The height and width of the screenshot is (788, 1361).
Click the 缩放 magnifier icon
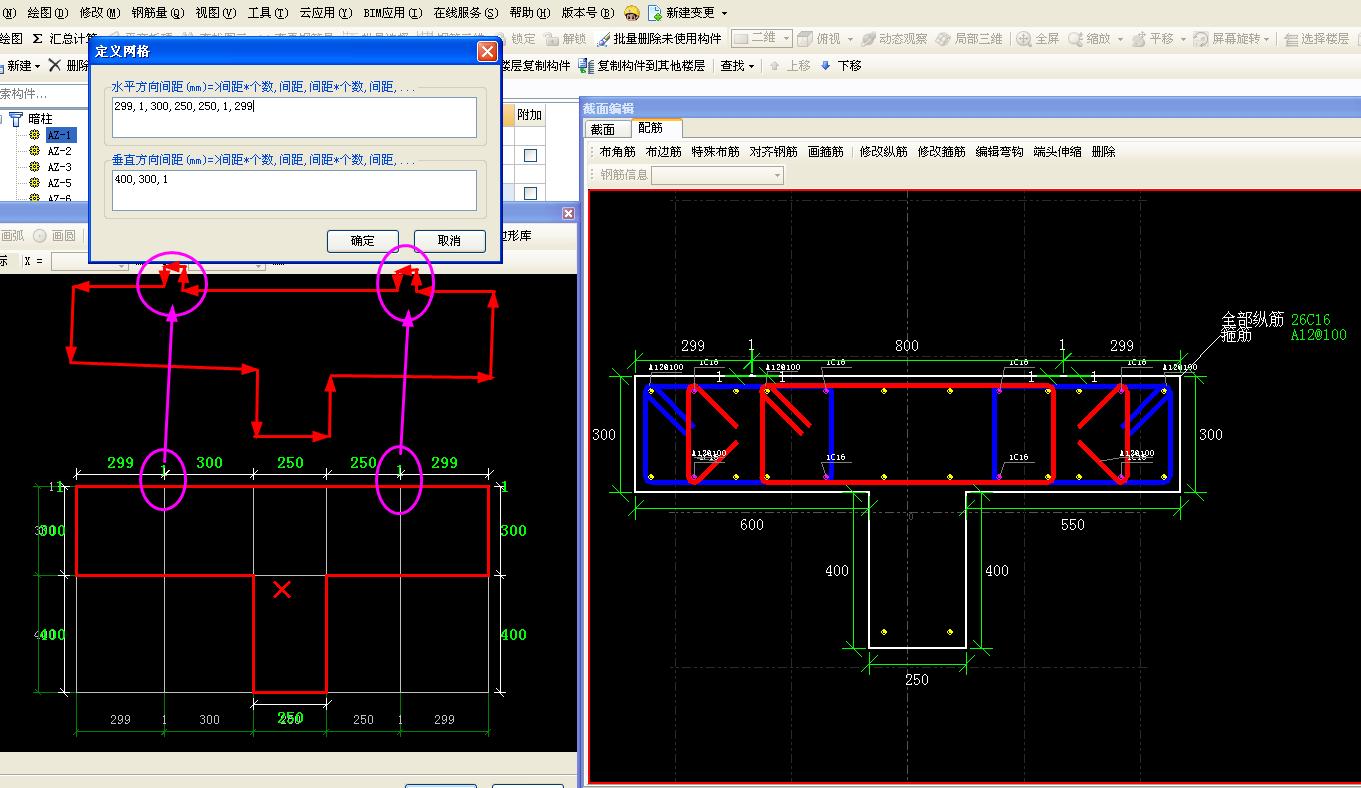(1076, 39)
